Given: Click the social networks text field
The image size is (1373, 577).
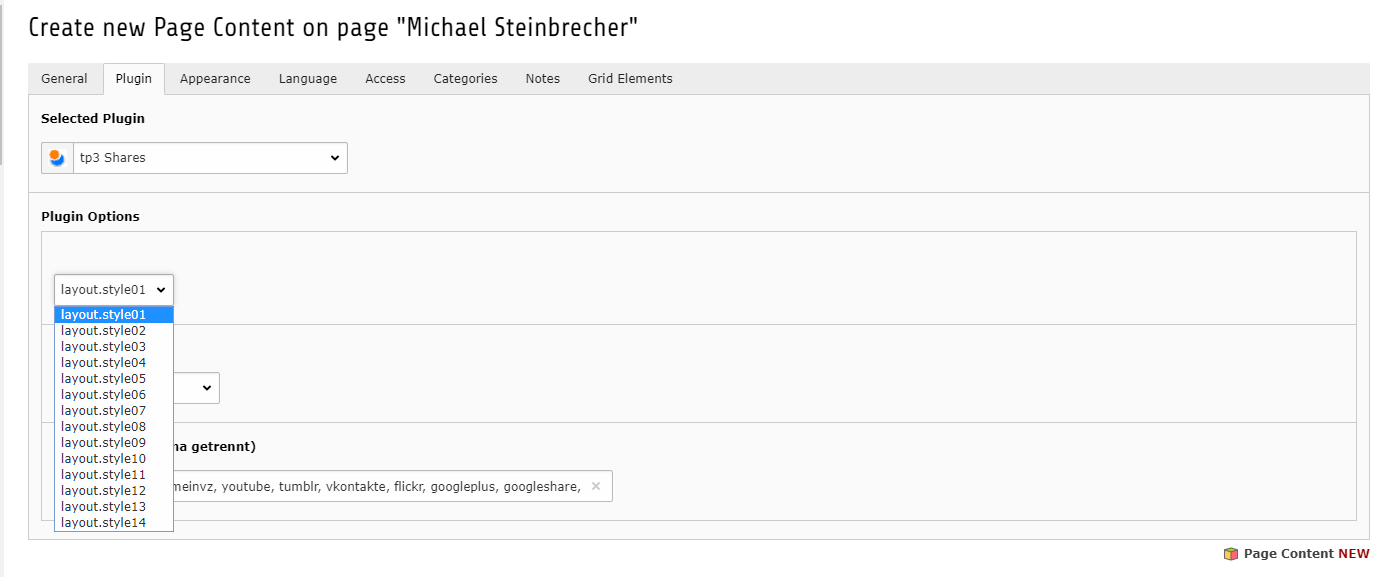Looking at the screenshot, I should pos(380,486).
